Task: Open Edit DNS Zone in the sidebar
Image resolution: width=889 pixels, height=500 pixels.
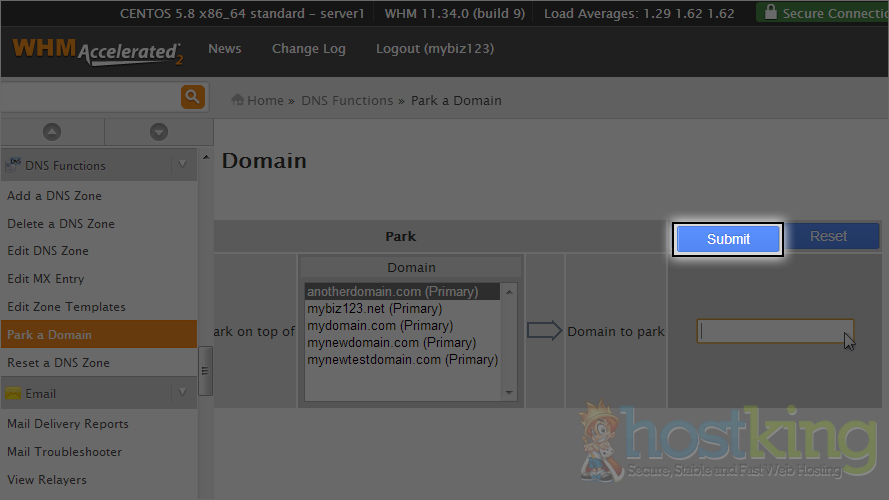Action: 48,251
